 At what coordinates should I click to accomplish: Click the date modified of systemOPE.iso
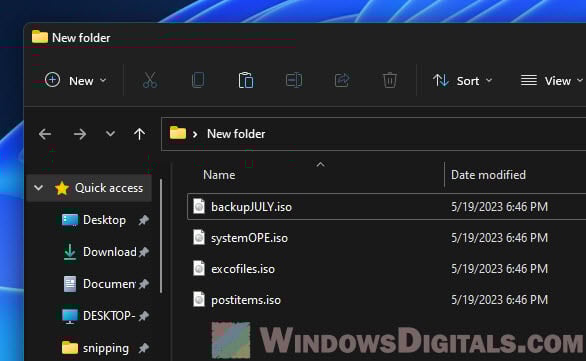[x=499, y=238]
